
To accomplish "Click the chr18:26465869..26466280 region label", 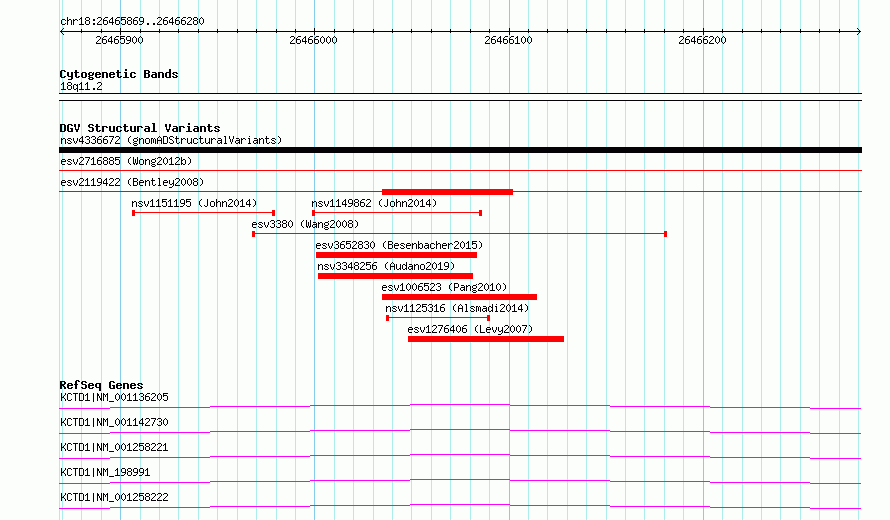I will pyautogui.click(x=132, y=21).
